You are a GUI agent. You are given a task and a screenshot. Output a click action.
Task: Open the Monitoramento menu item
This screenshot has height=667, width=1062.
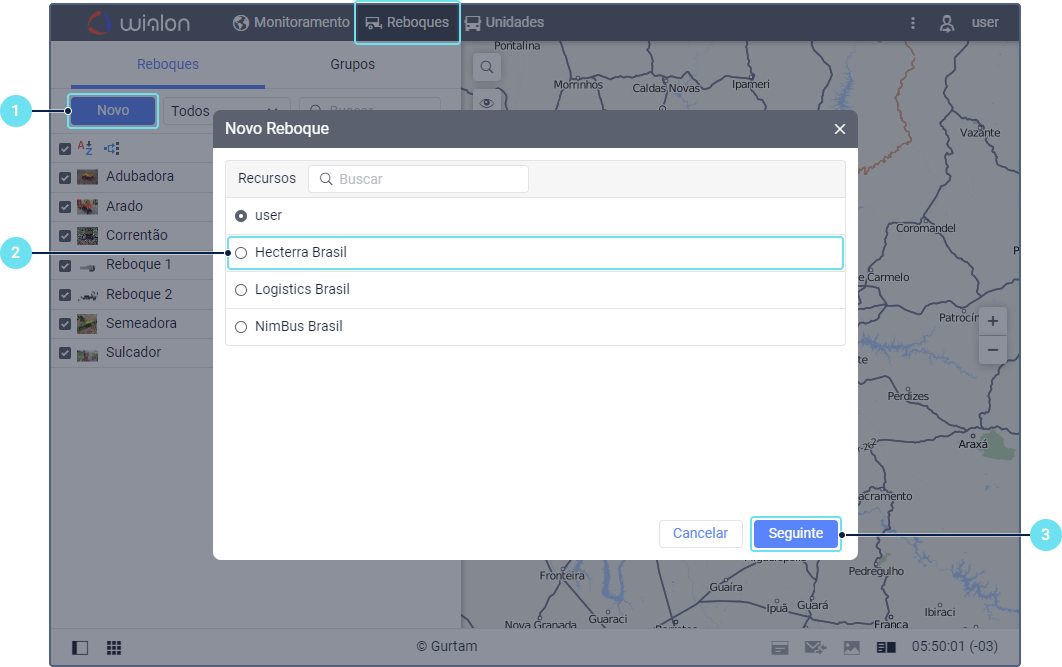click(x=291, y=22)
